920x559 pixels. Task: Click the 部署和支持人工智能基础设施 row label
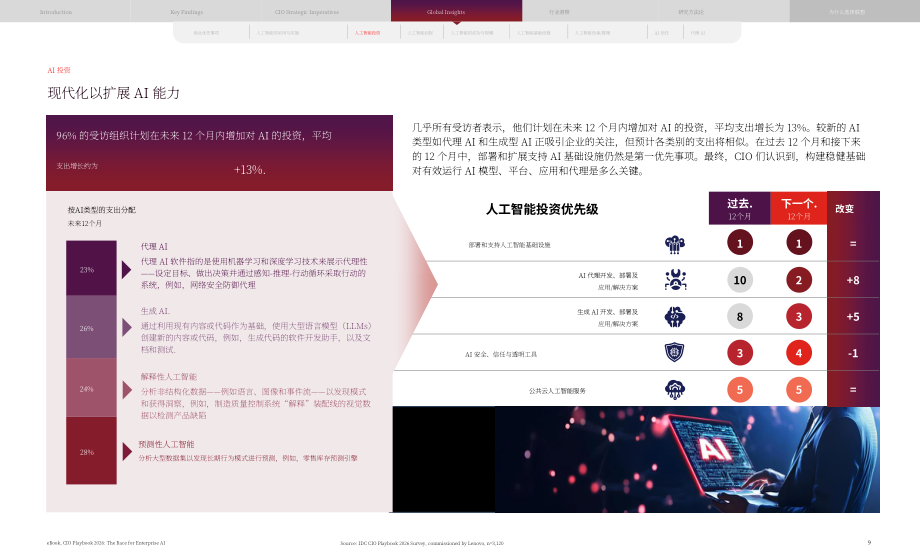(509, 245)
